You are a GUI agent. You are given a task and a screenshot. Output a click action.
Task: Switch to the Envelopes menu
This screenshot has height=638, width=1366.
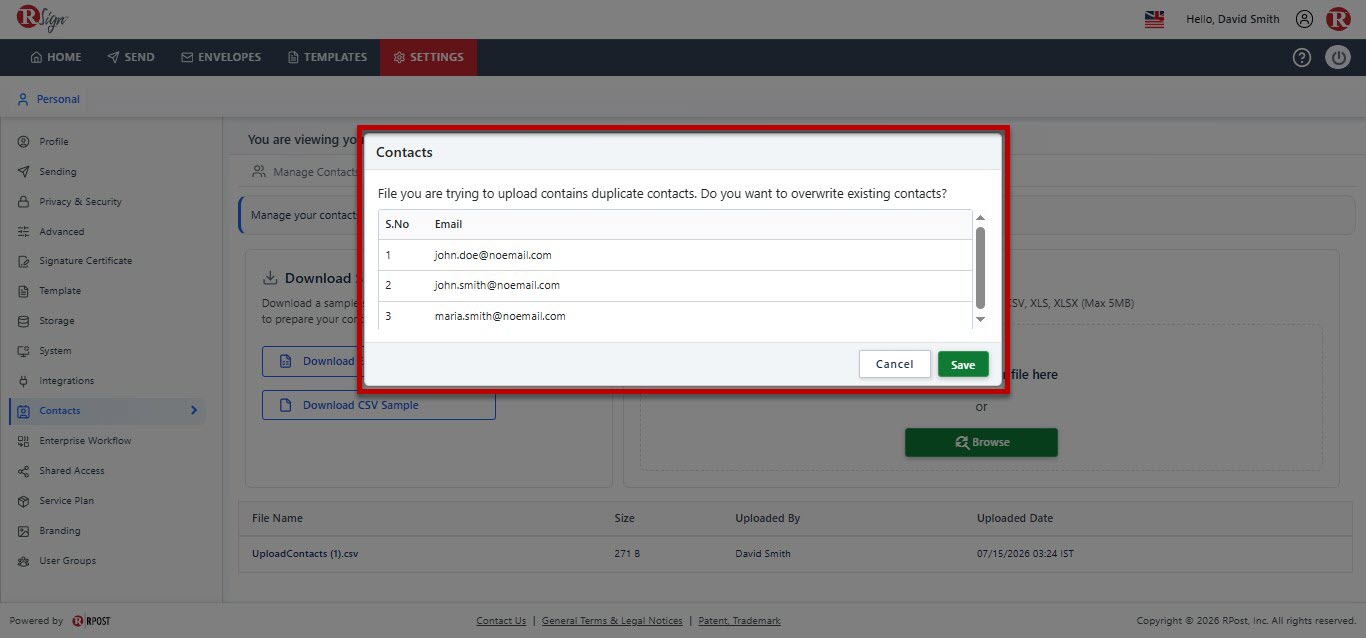point(221,57)
